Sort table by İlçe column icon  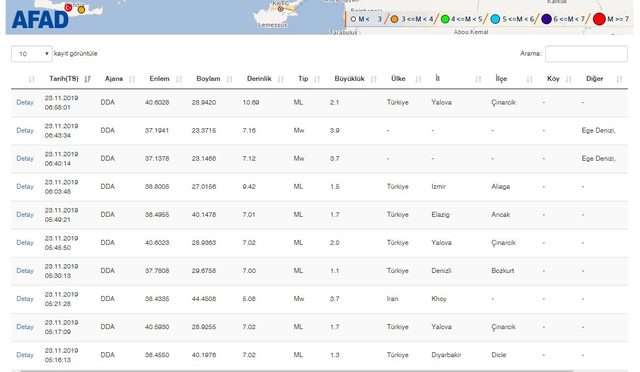tap(529, 79)
